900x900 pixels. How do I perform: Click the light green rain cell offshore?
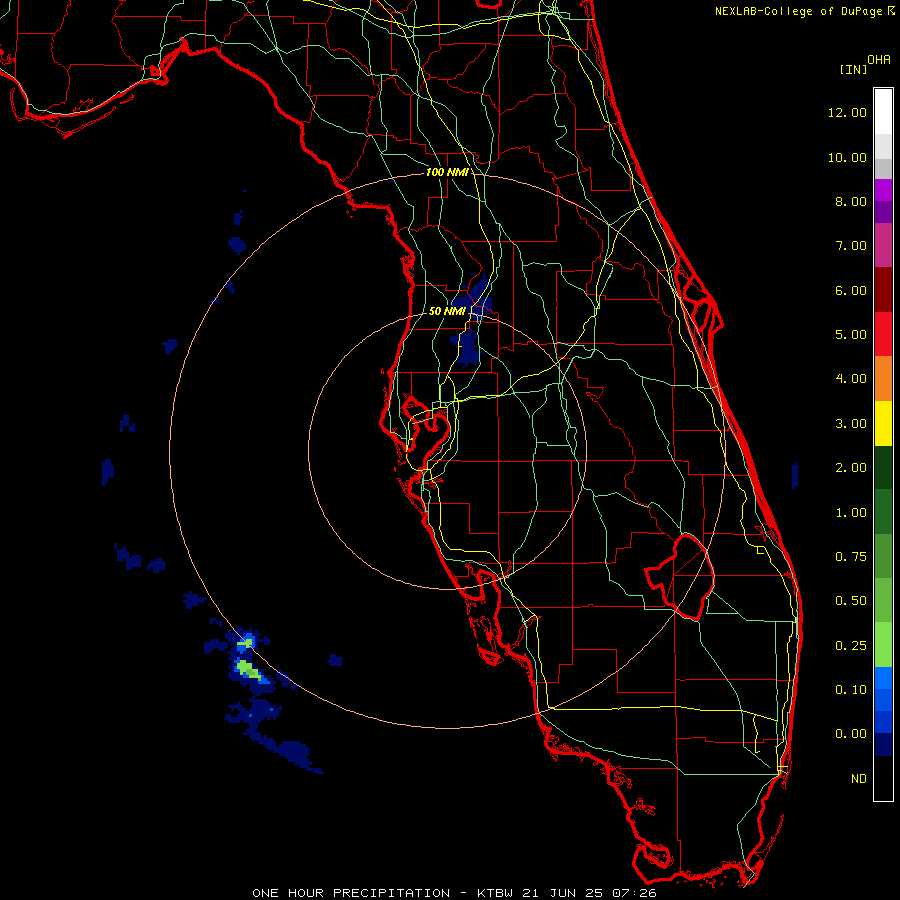(x=250, y=670)
